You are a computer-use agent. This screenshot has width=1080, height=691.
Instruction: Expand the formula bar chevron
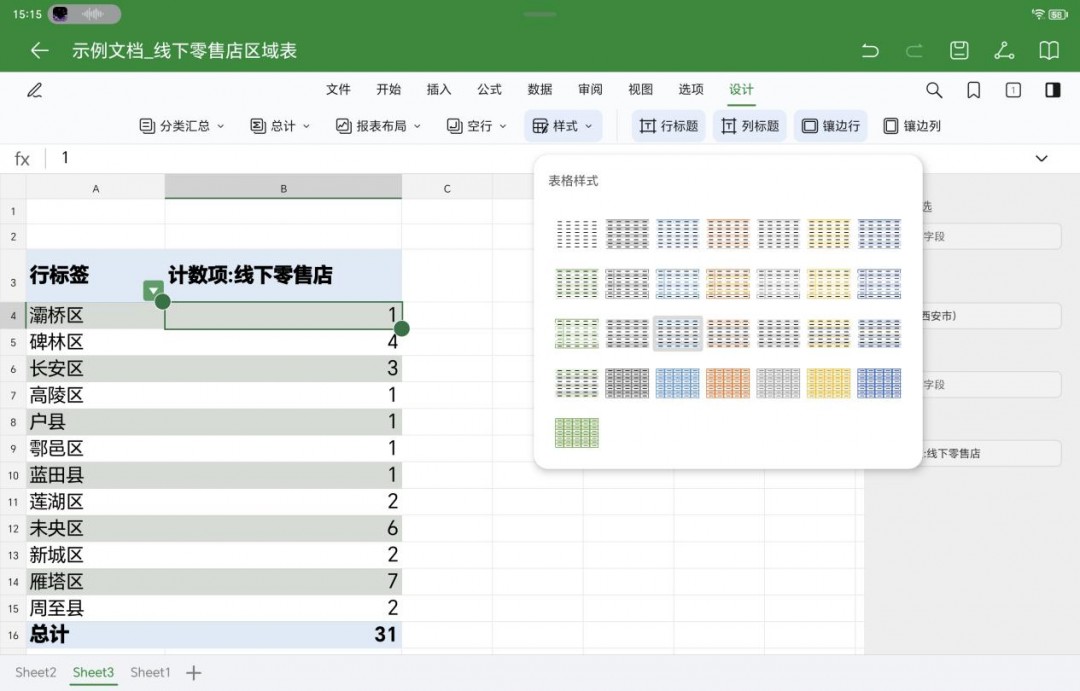click(x=1041, y=158)
